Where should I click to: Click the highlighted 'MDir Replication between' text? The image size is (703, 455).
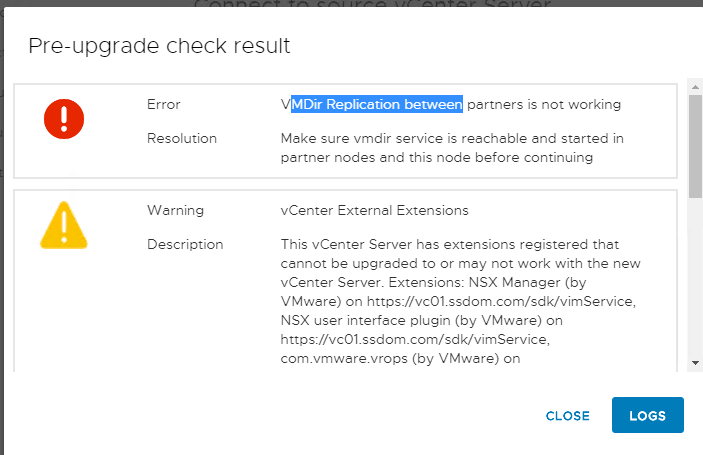[x=377, y=104]
